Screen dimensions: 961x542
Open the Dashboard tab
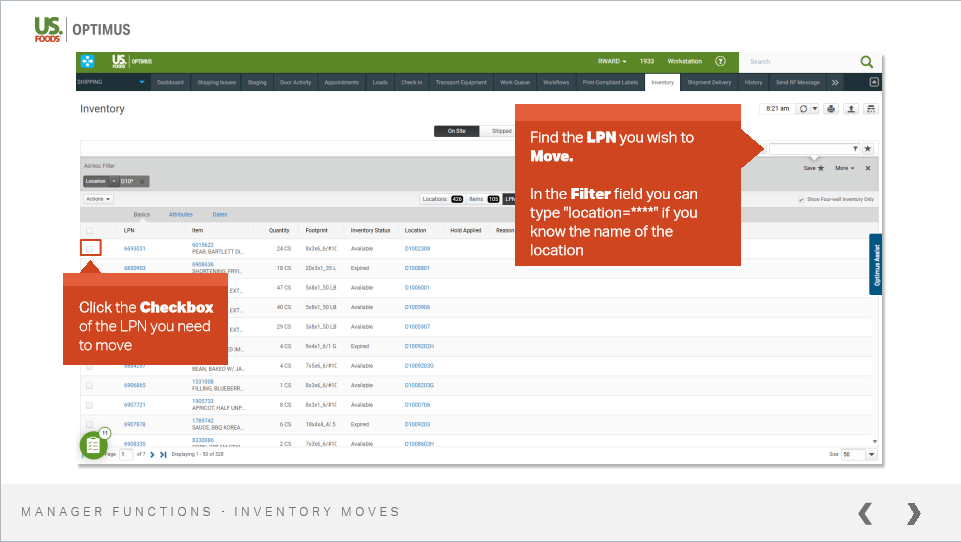coord(170,82)
